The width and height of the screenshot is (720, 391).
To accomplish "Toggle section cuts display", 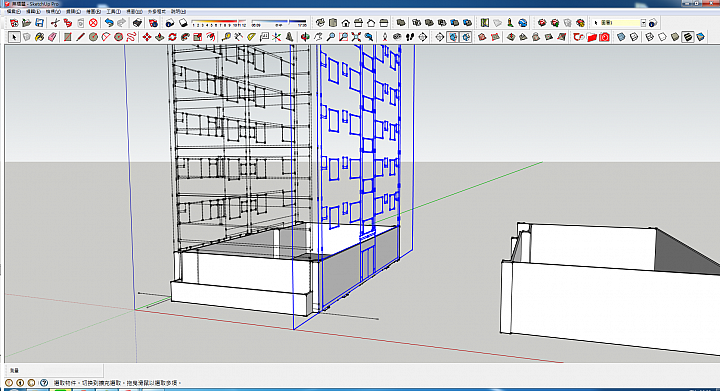I will click(466, 37).
